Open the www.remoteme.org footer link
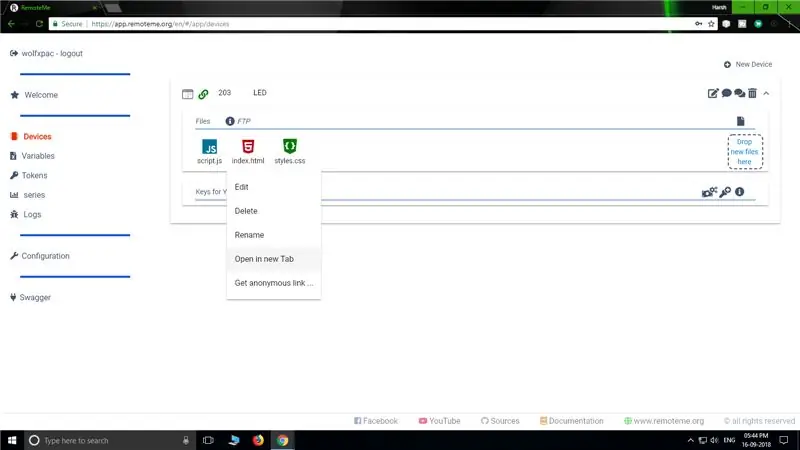This screenshot has height=450, width=800. coord(664,421)
